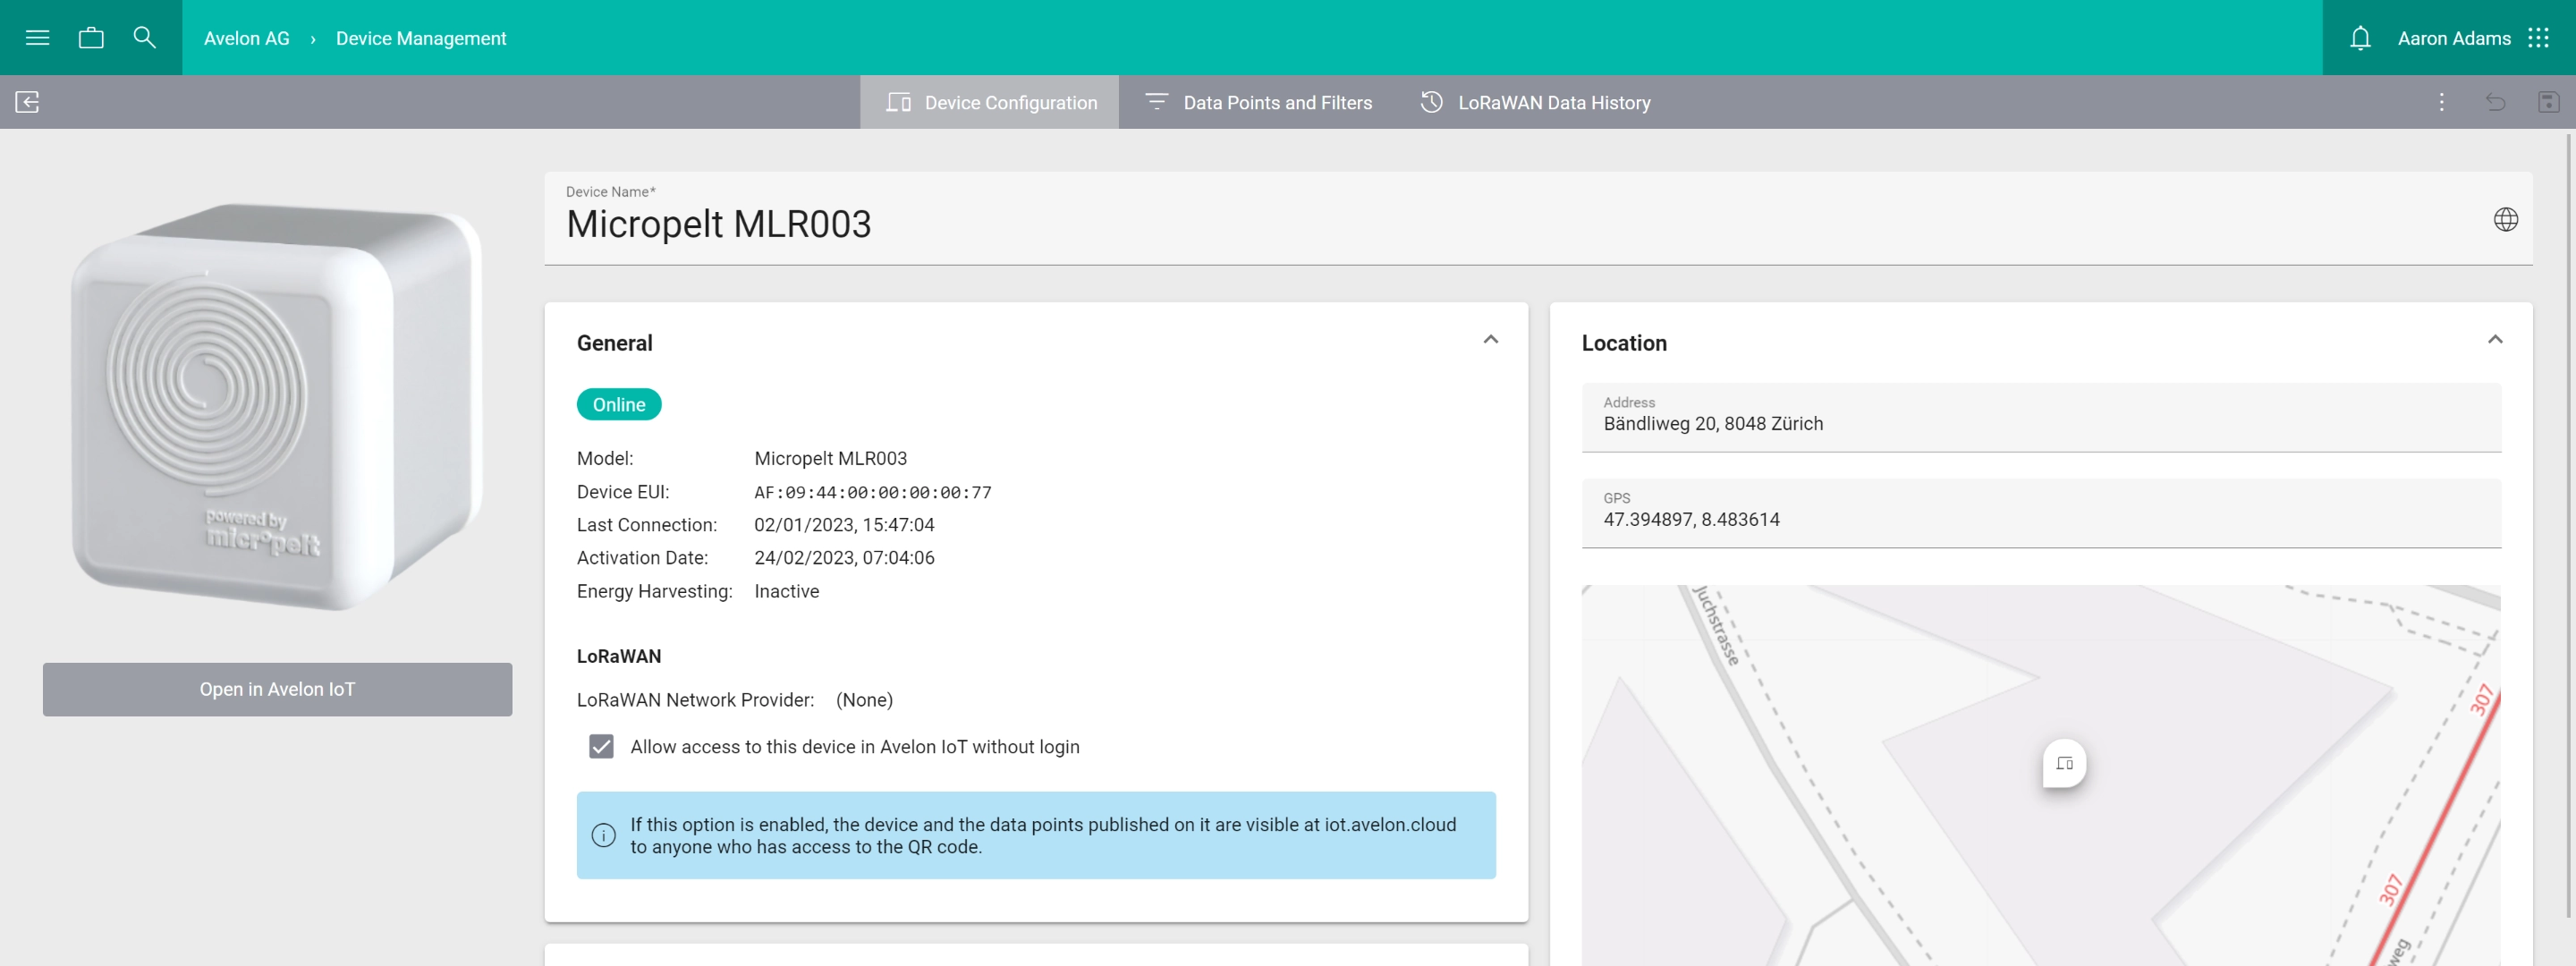The image size is (2576, 966).
Task: Click the back navigation icon top left
Action: [x=28, y=102]
